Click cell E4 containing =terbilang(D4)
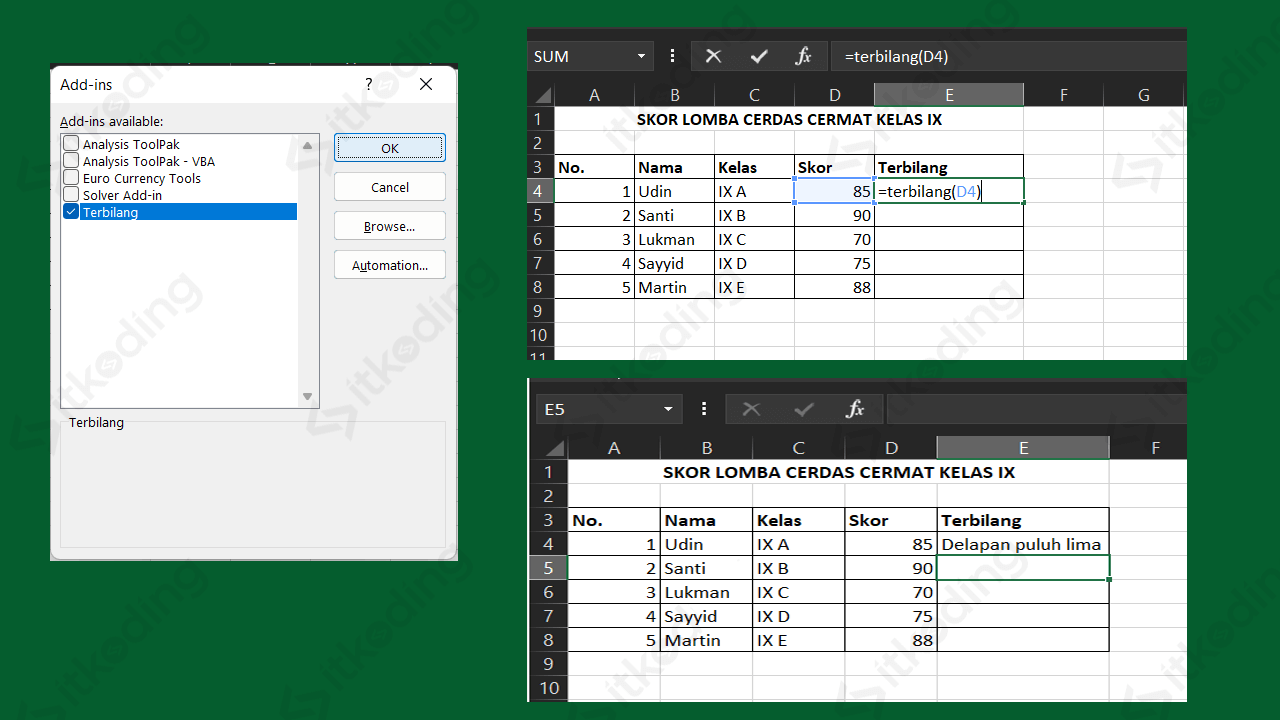This screenshot has height=720, width=1280. [949, 191]
